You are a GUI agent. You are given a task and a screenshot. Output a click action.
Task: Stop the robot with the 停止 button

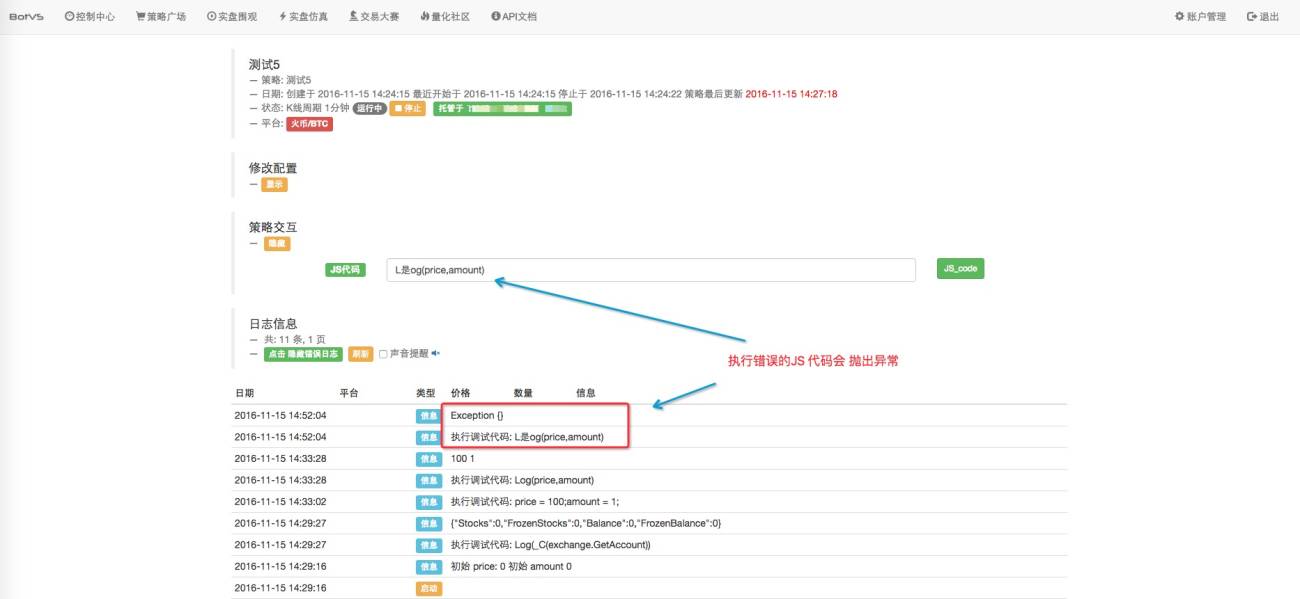408,108
